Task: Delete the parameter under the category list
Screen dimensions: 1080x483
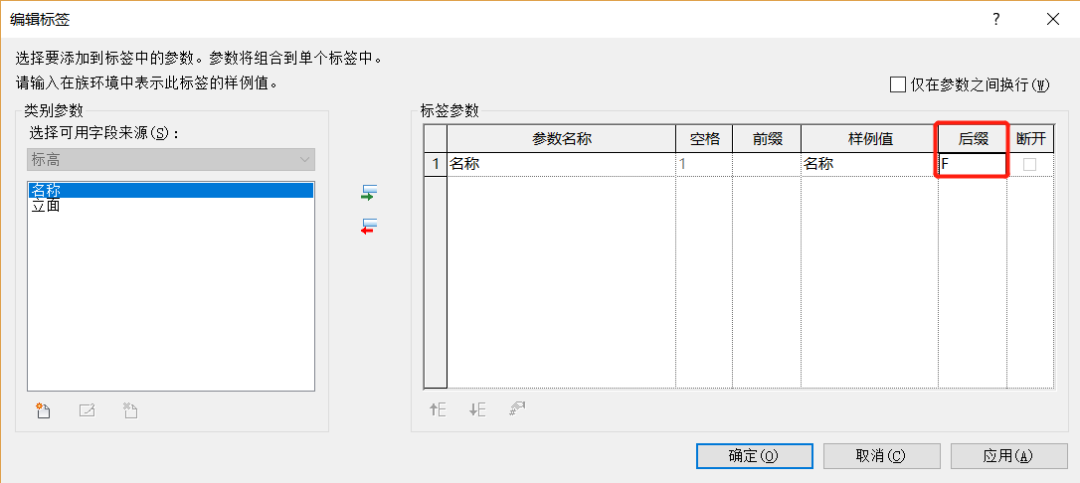Action: (x=130, y=411)
